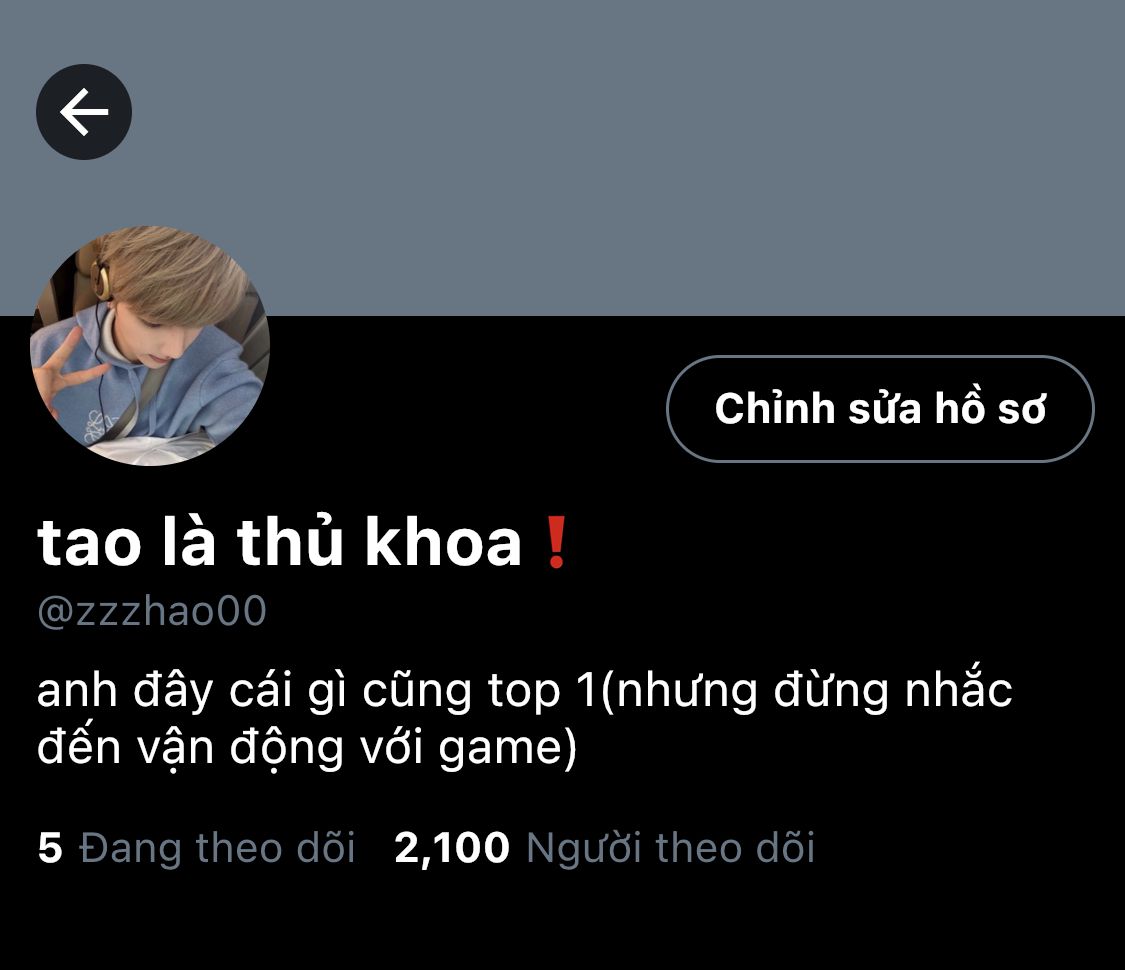
Task: Open the Người theo dõi followers list
Action: [670, 848]
